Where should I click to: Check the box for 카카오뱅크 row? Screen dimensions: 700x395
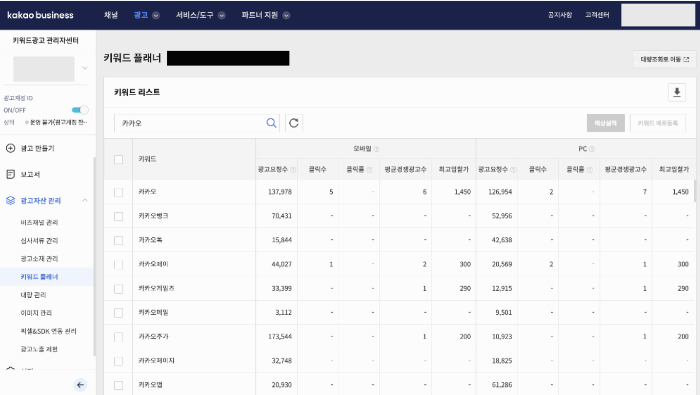[x=118, y=216]
